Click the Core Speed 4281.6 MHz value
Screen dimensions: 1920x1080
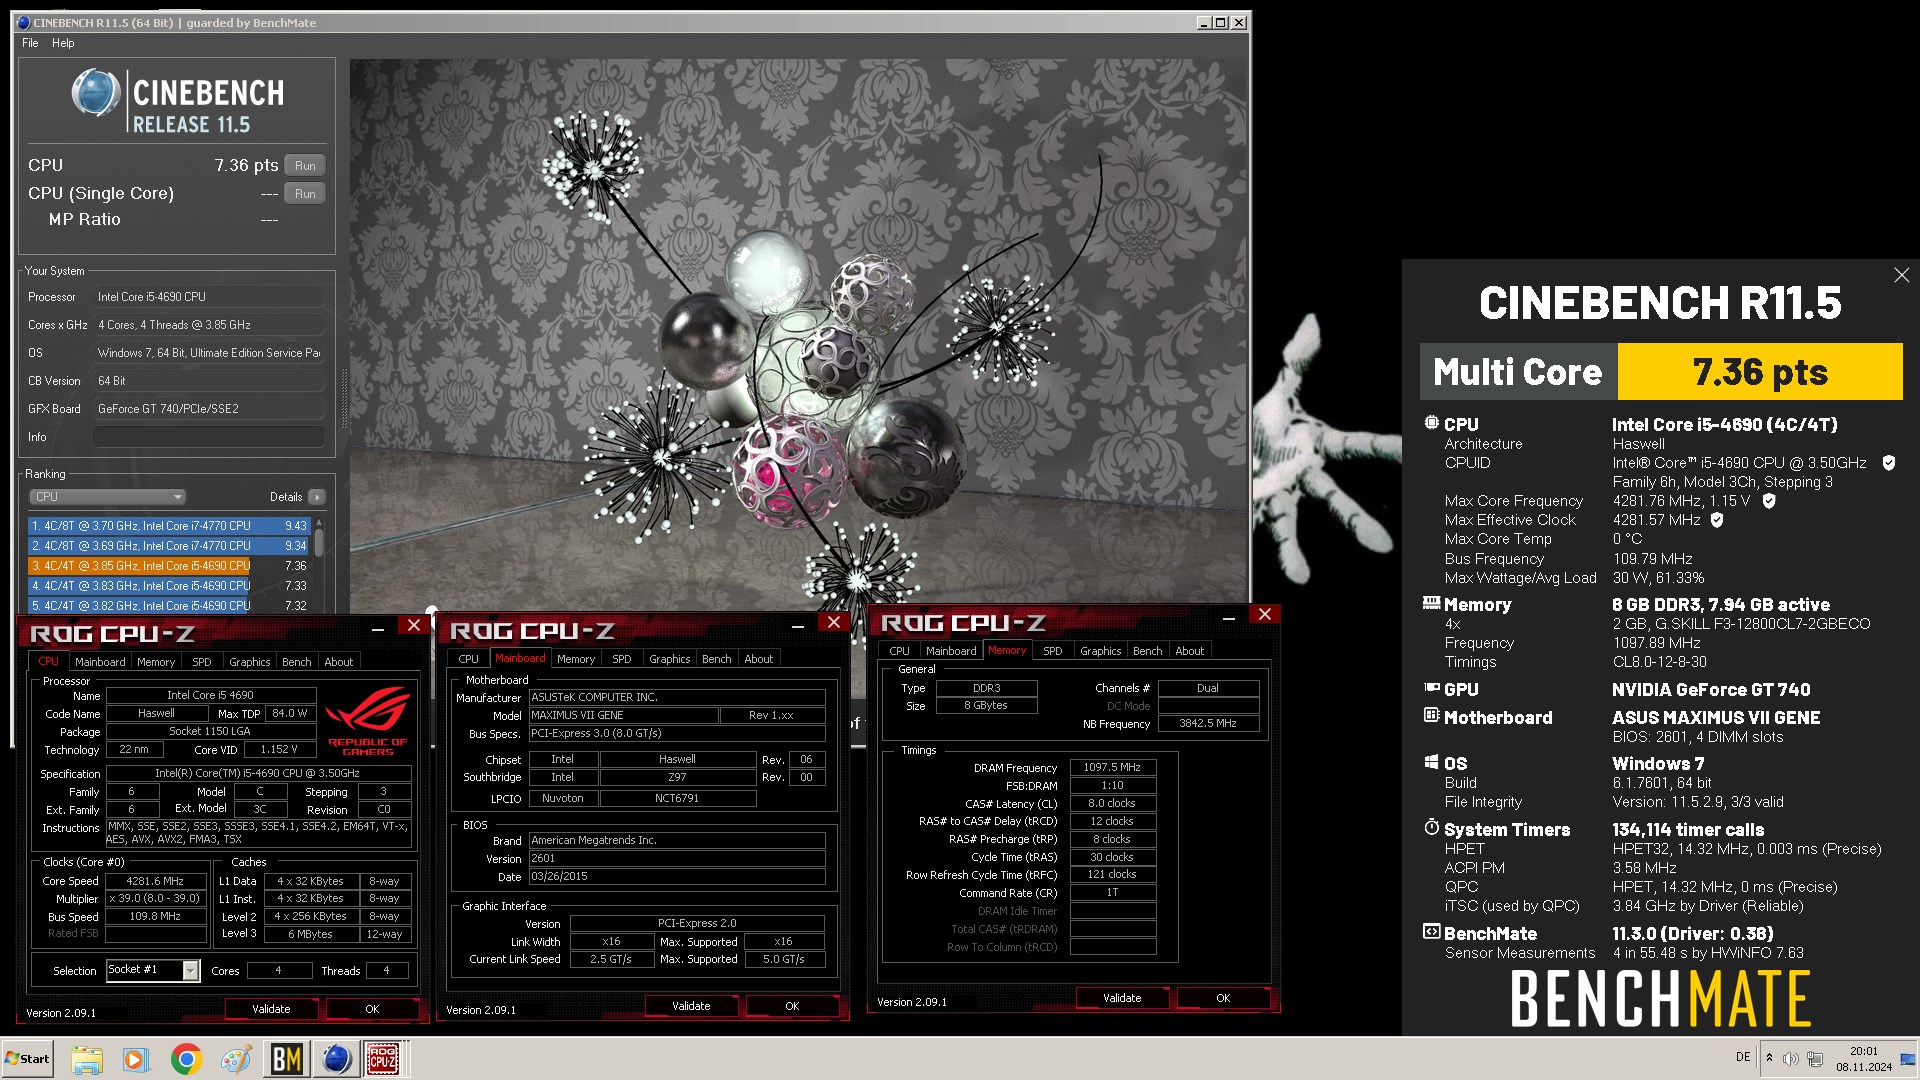tap(155, 881)
